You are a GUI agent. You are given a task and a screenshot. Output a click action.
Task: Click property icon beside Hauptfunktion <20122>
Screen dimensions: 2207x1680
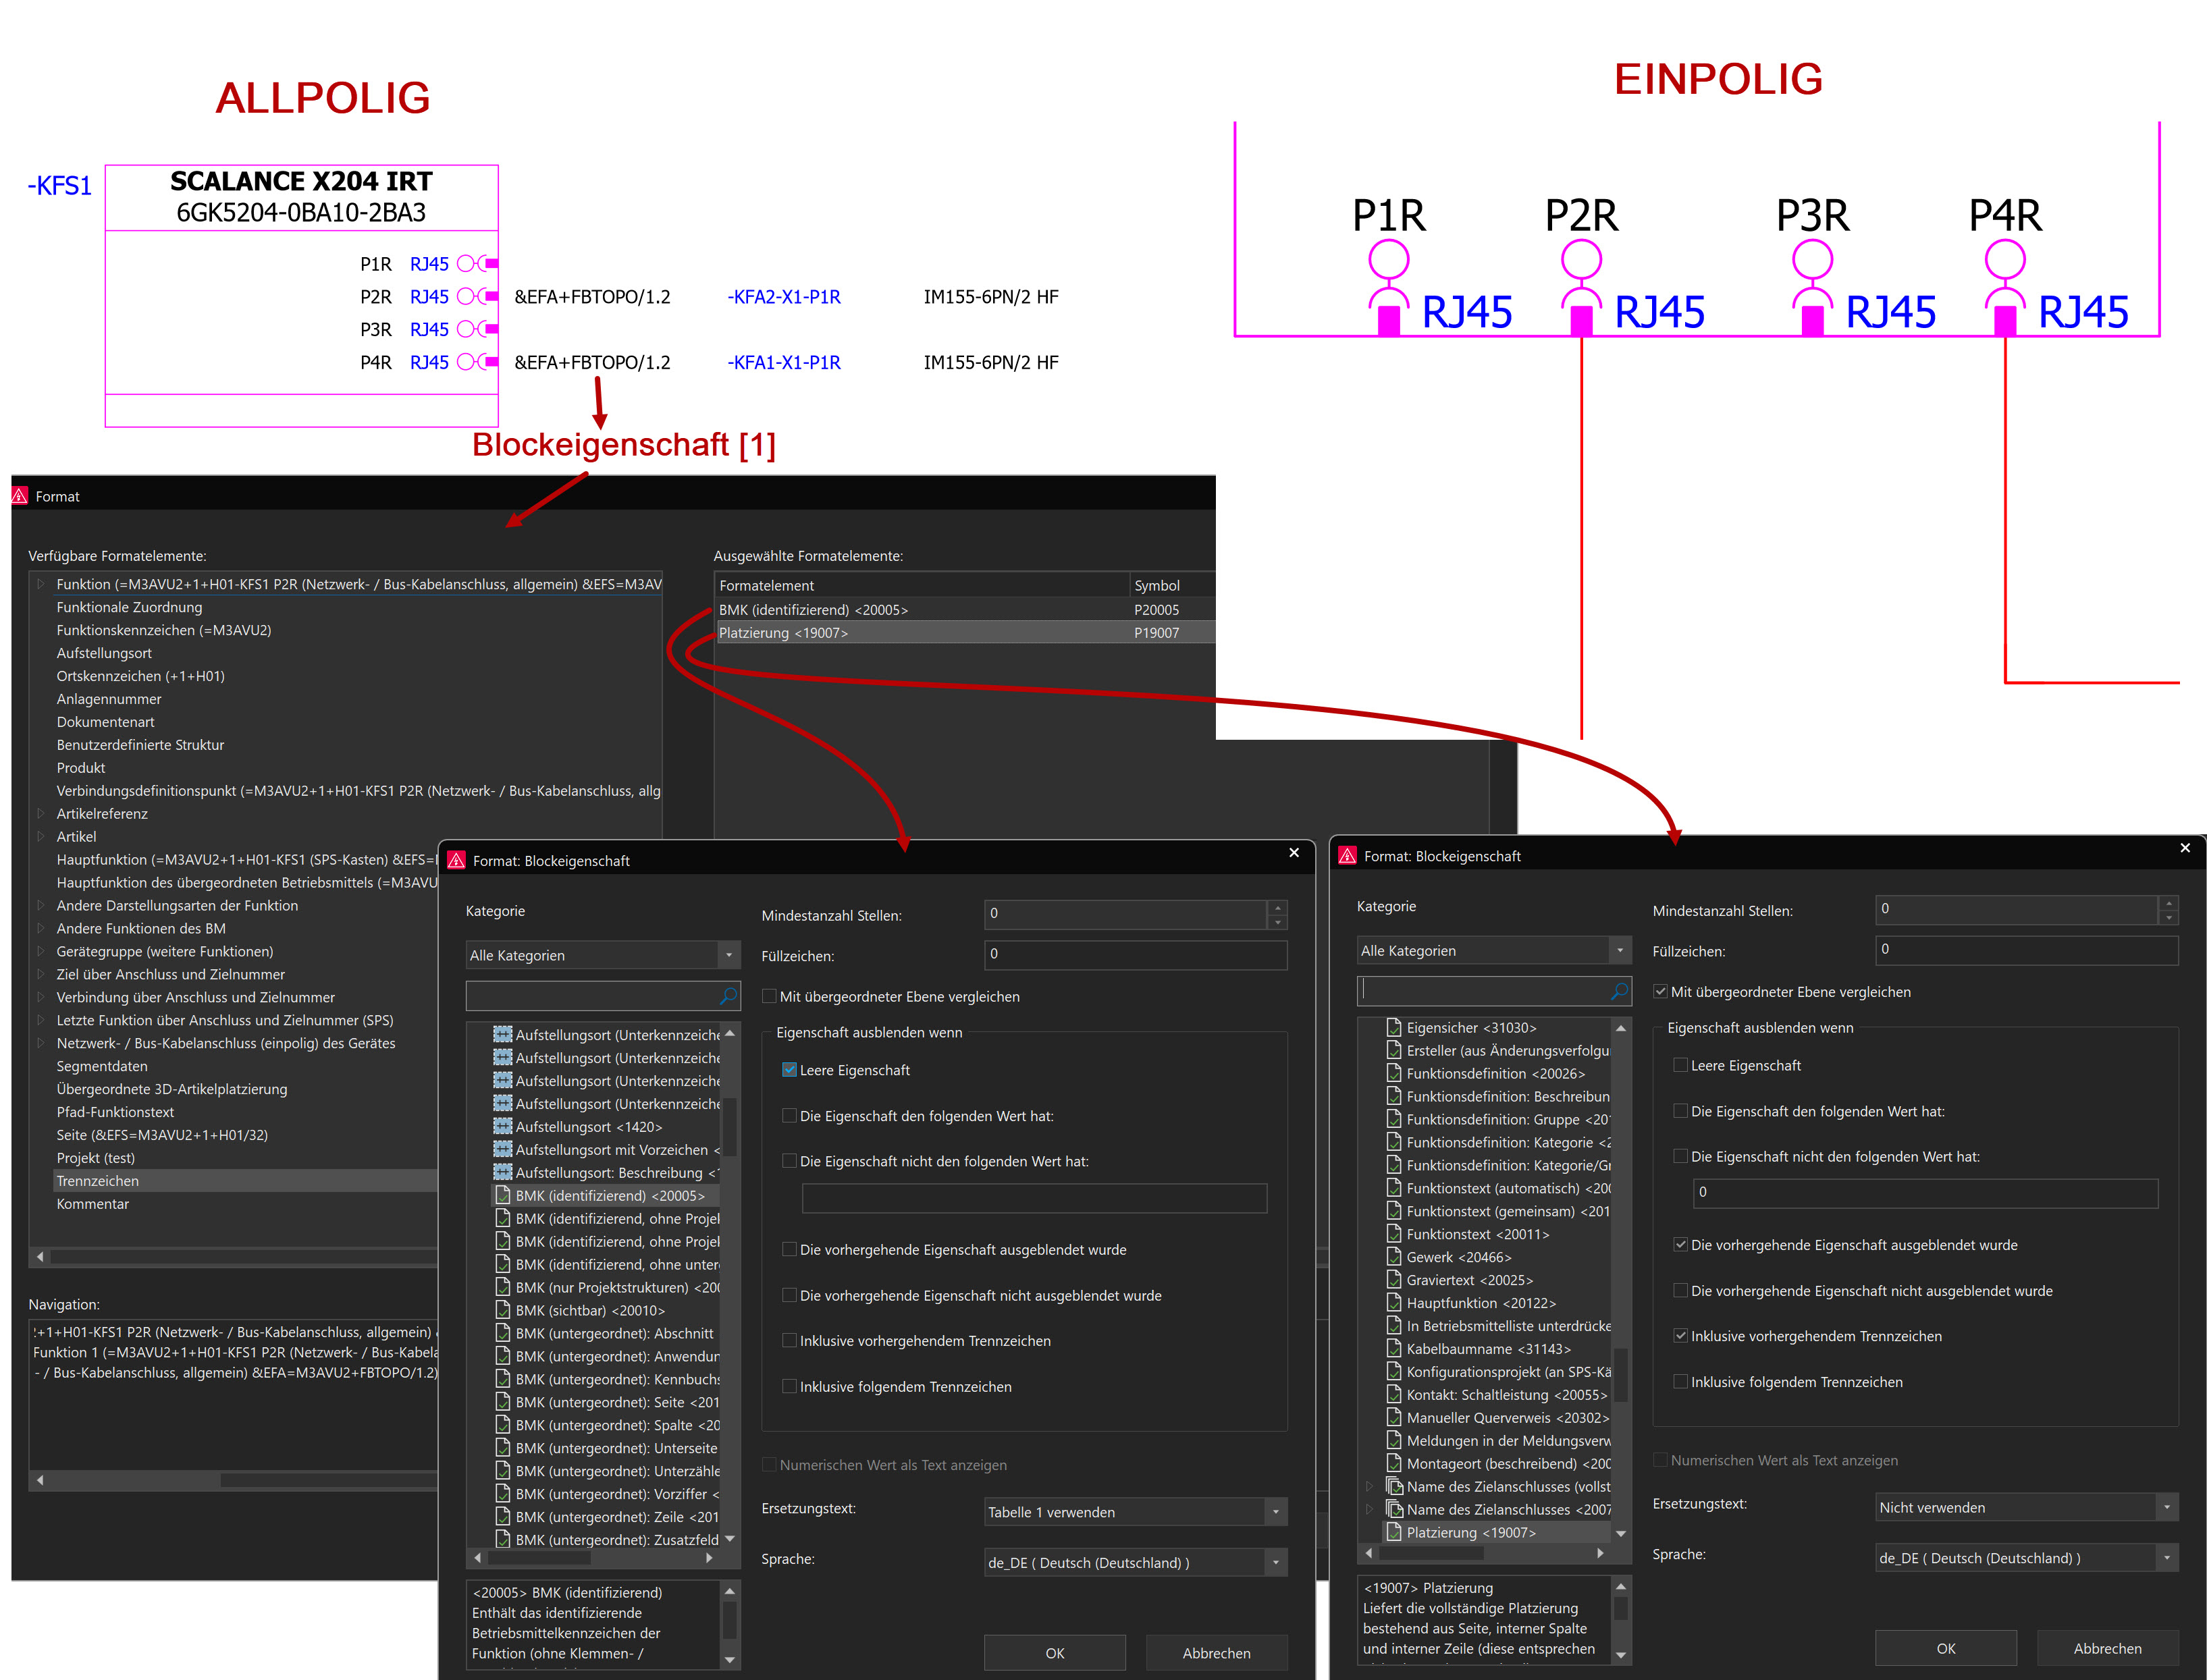[1394, 1303]
